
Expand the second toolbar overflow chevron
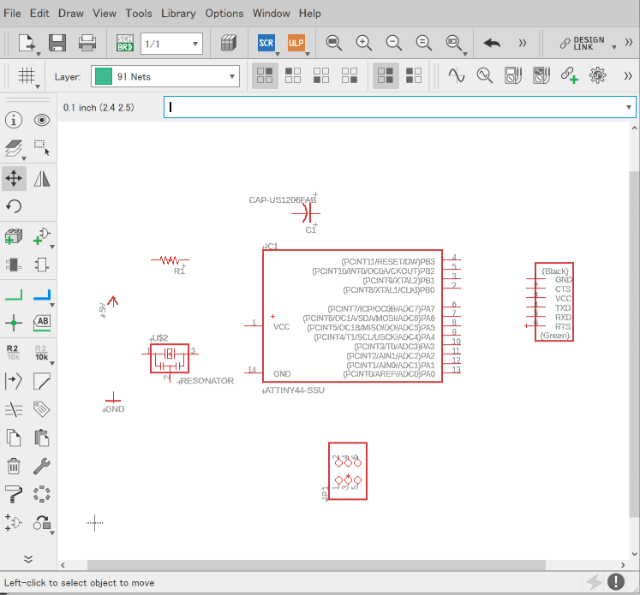tap(628, 76)
